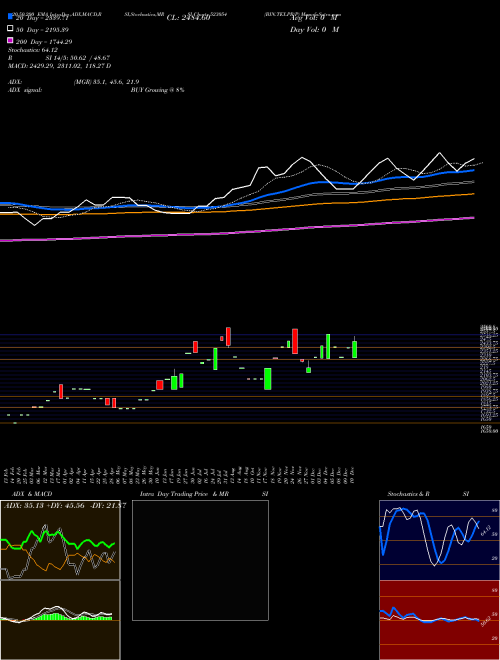Click the blue 20 Day legend swatch
The height and width of the screenshot is (660, 500).
point(10,17)
